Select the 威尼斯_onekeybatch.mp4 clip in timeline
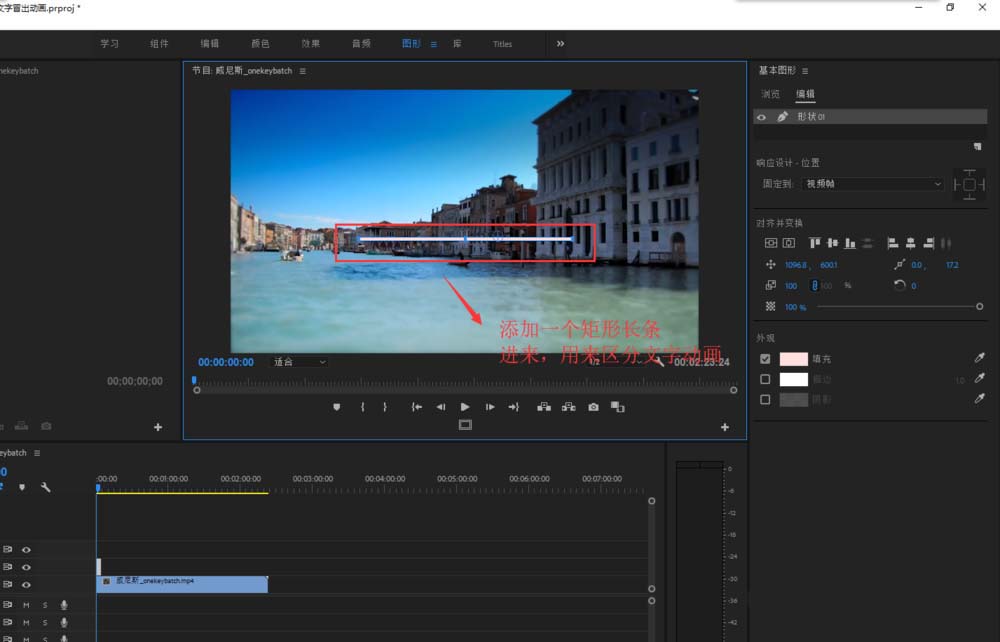This screenshot has height=642, width=1000. (182, 584)
